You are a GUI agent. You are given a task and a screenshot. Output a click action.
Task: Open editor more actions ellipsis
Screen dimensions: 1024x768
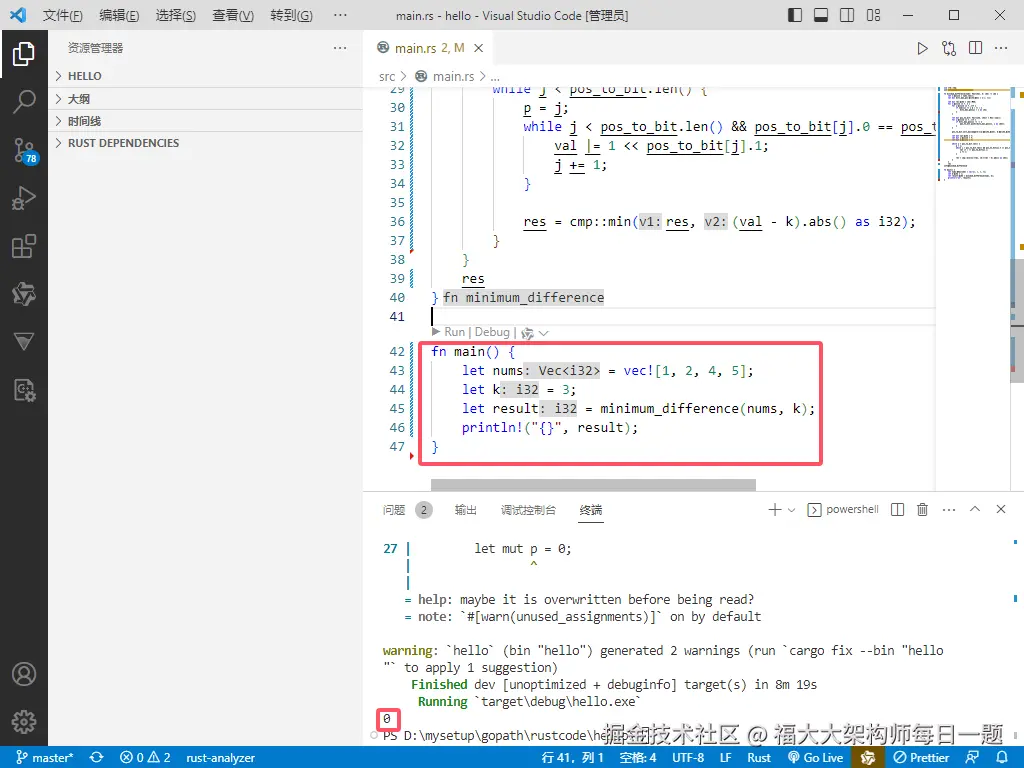coord(1001,48)
